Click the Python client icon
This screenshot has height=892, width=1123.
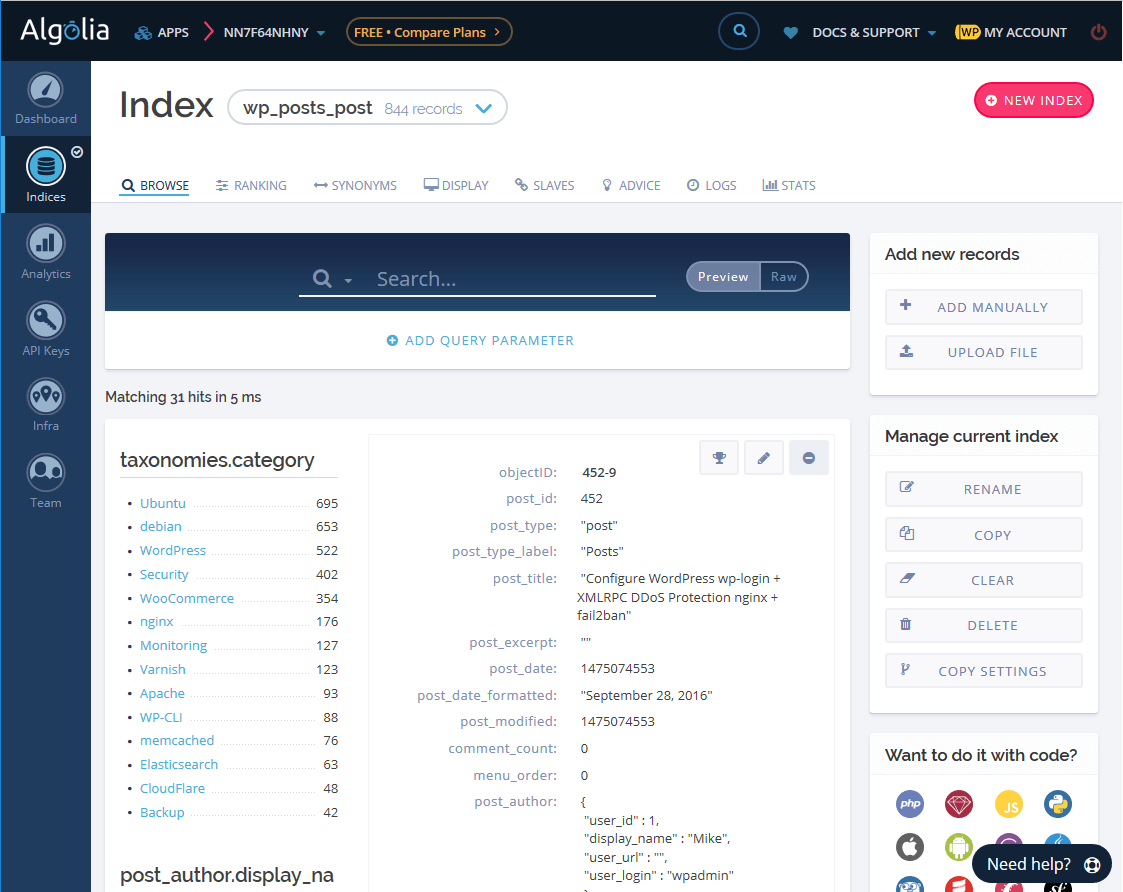tap(1057, 804)
